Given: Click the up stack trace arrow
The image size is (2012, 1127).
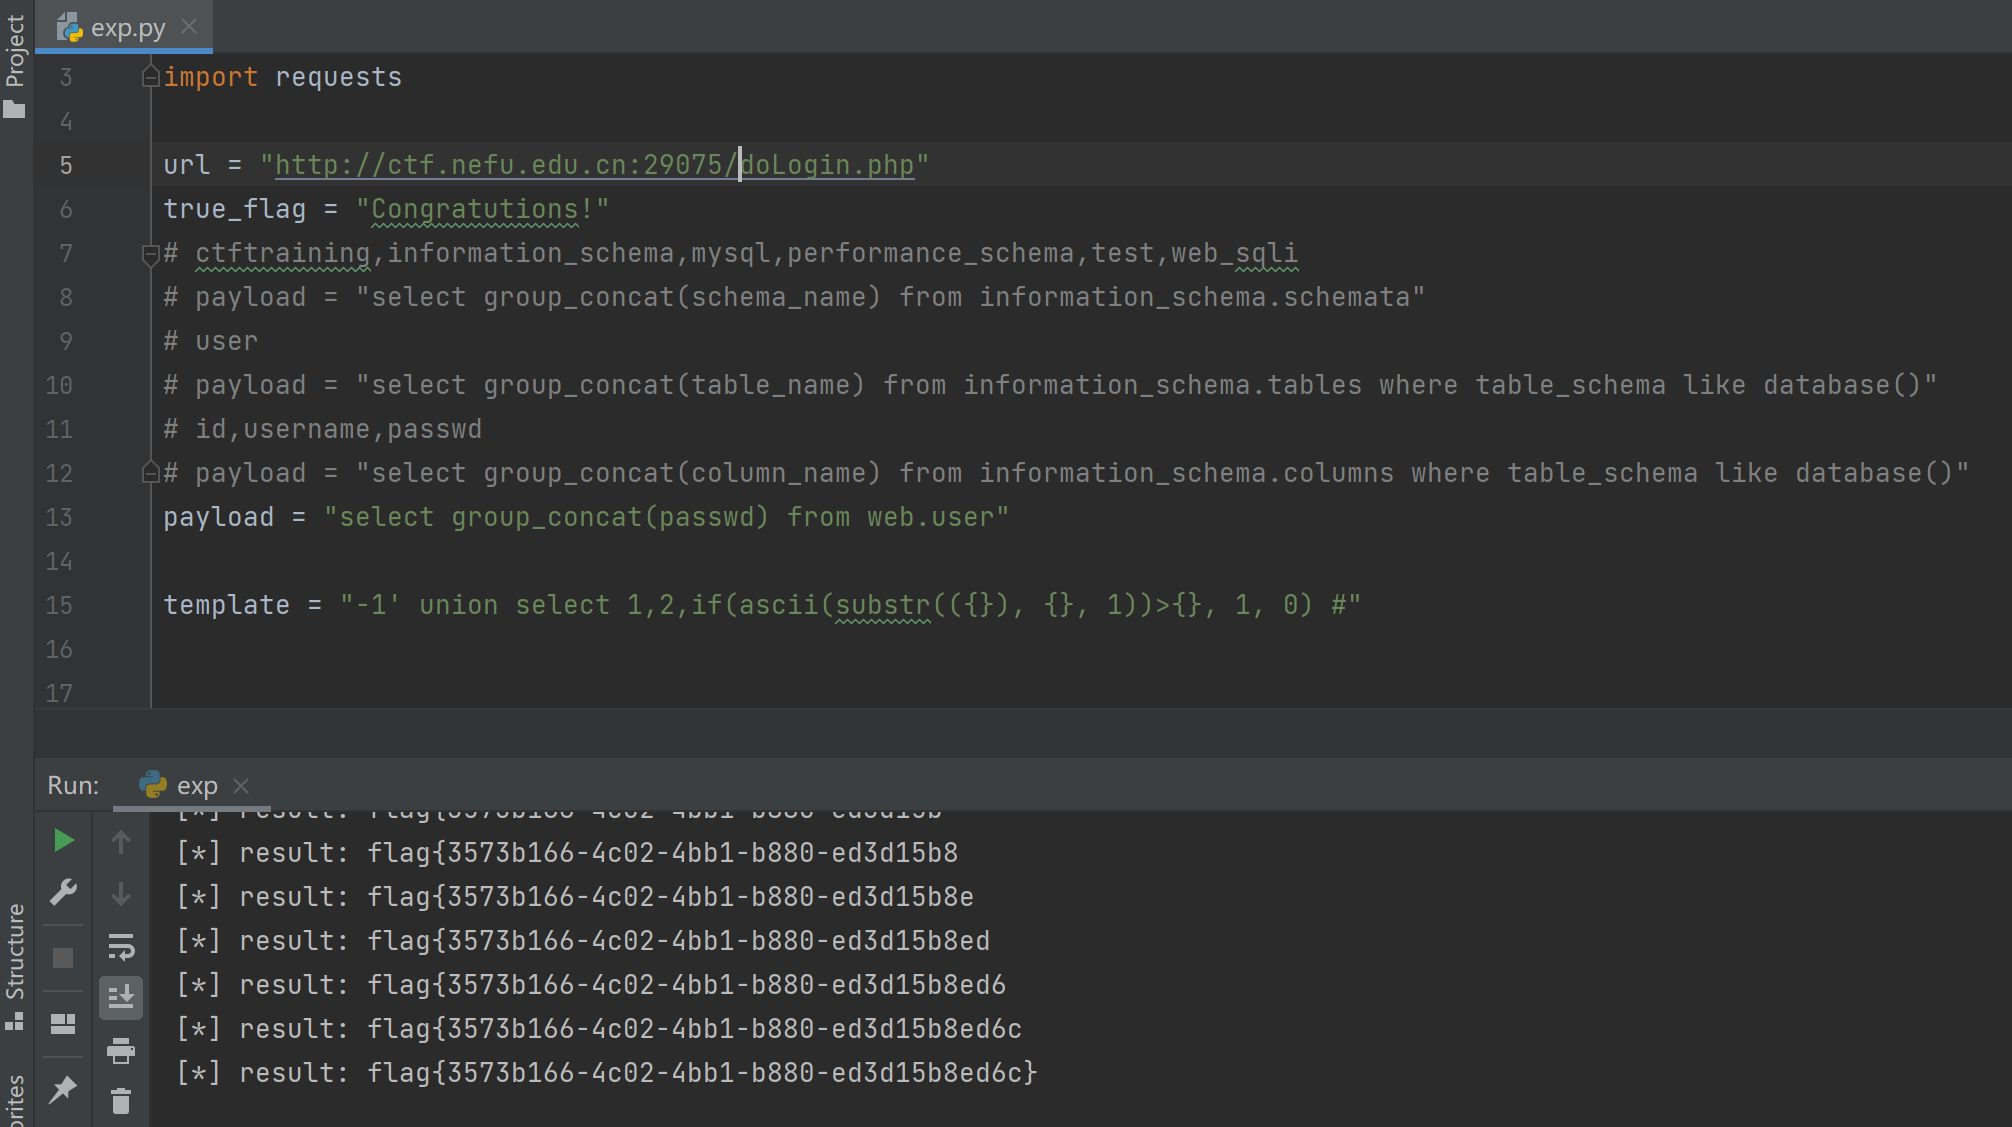Looking at the screenshot, I should pyautogui.click(x=121, y=843).
